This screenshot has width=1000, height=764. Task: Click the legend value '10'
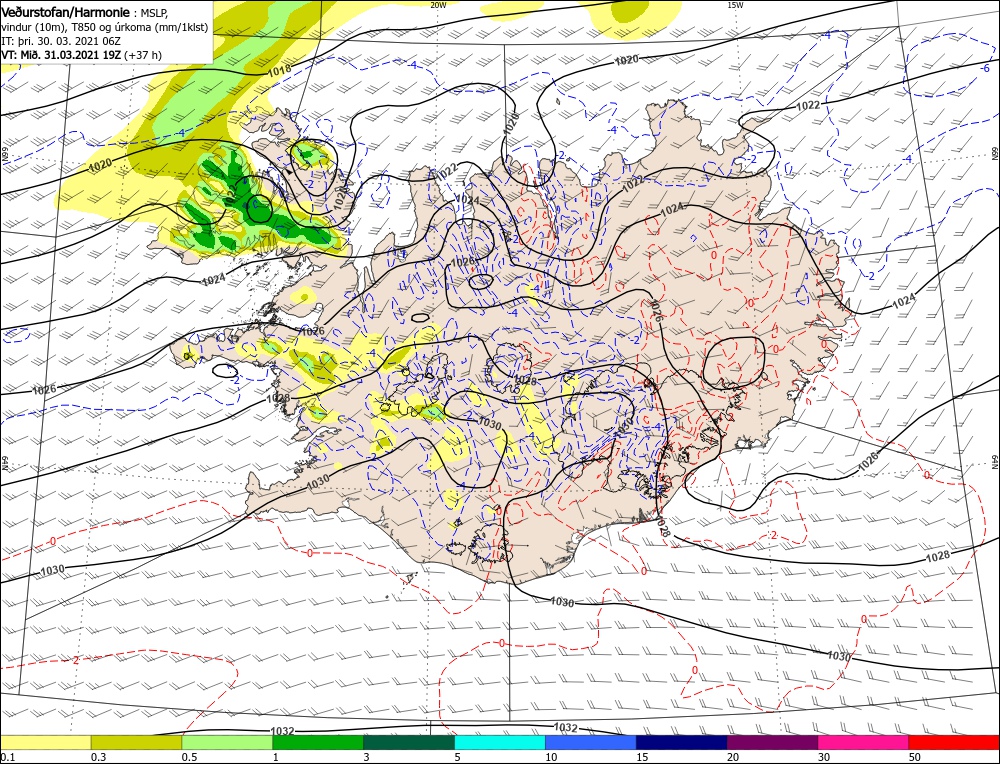(551, 757)
